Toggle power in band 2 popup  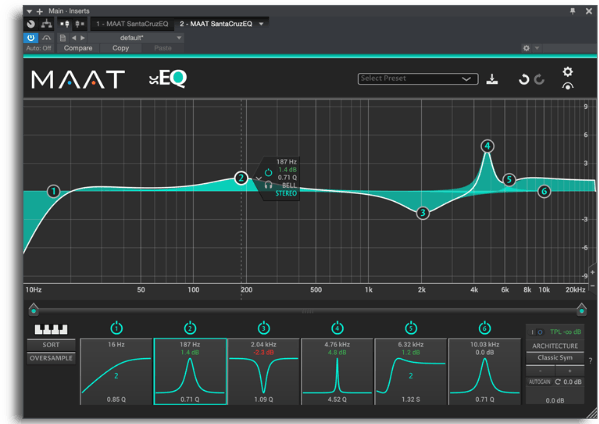268,173
